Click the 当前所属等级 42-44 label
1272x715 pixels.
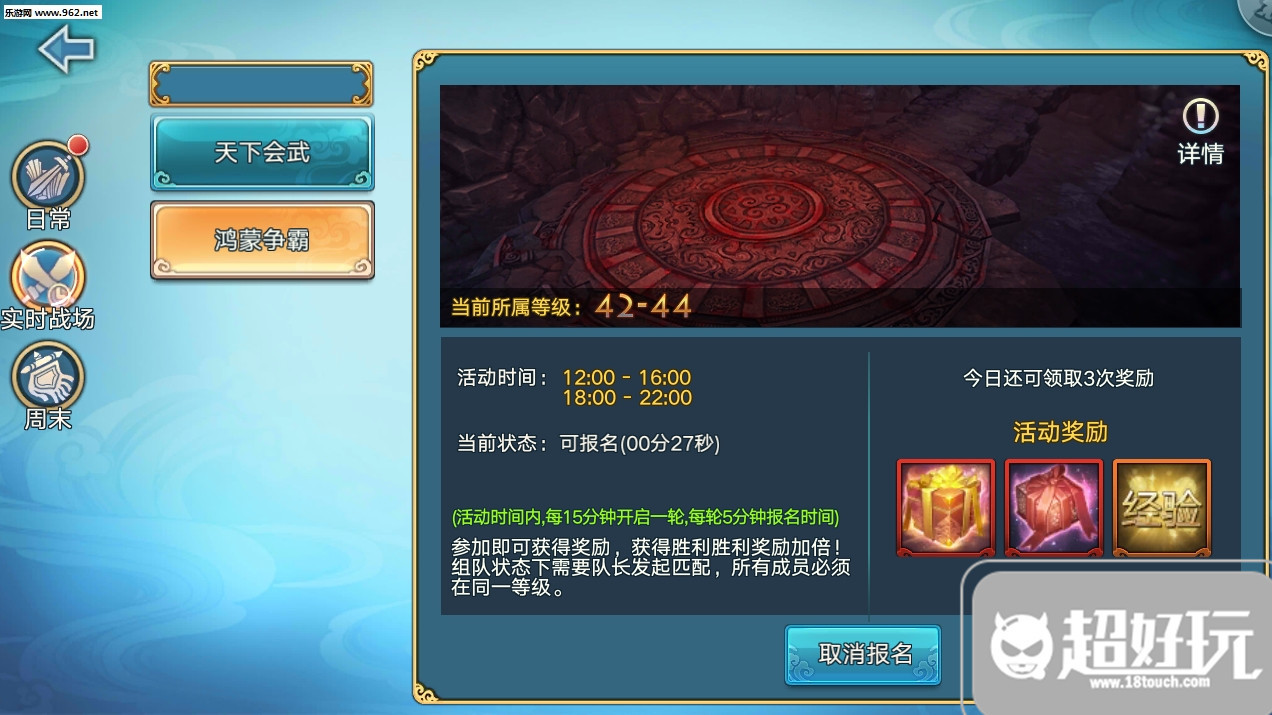571,306
